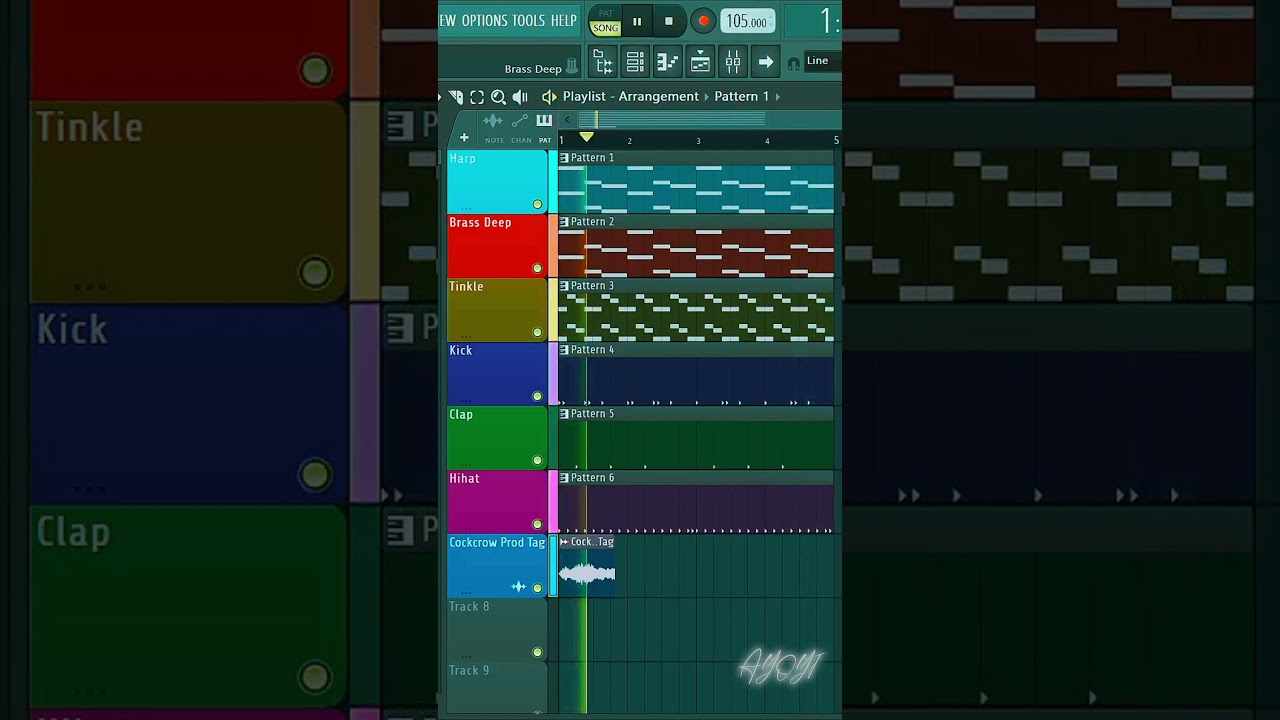The image size is (1280, 720).
Task: Select the playlist draw tool icon
Action: pyautogui.click(x=456, y=97)
